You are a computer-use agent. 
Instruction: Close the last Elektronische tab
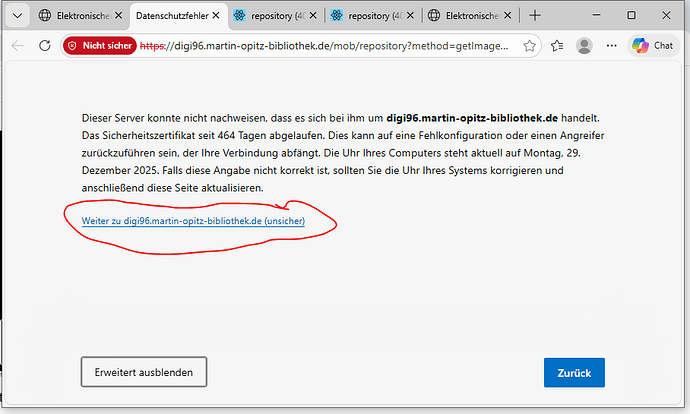507,15
